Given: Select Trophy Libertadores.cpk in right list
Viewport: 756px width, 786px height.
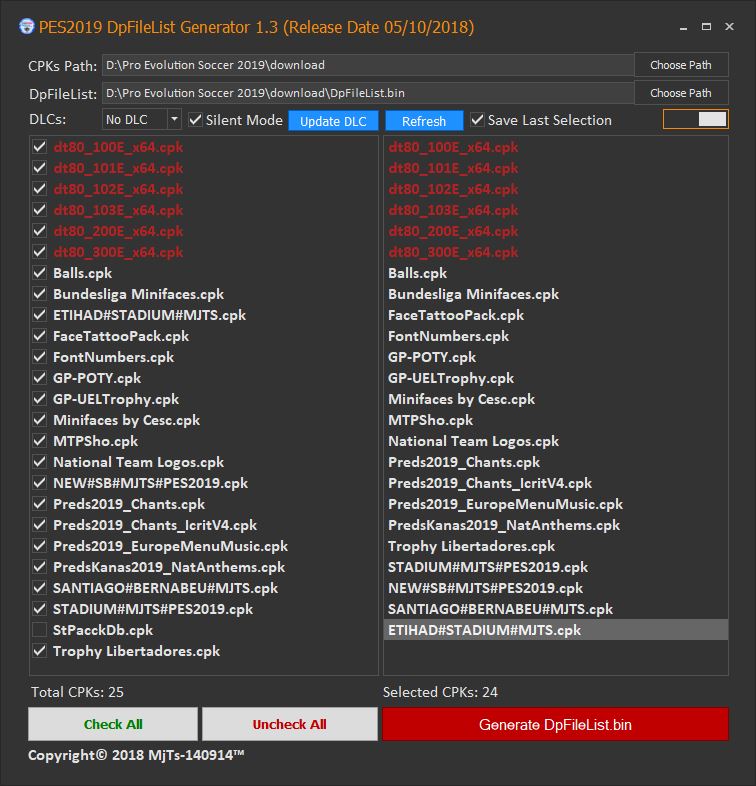Looking at the screenshot, I should (556, 546).
